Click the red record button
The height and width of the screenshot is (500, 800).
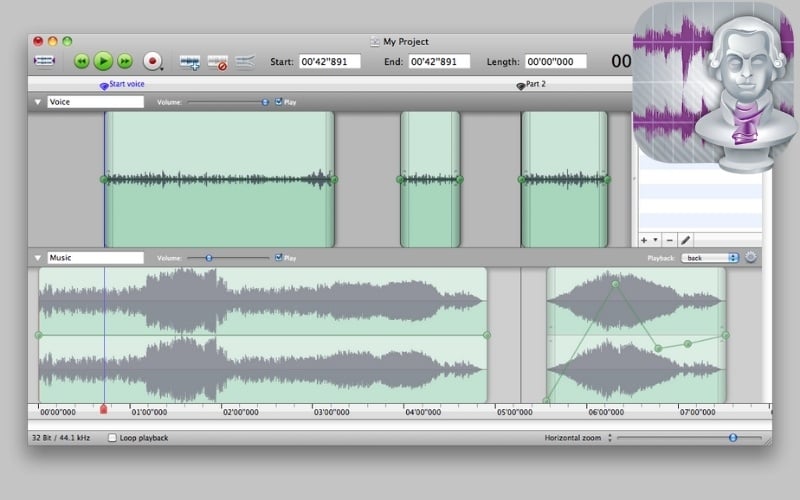tap(152, 61)
